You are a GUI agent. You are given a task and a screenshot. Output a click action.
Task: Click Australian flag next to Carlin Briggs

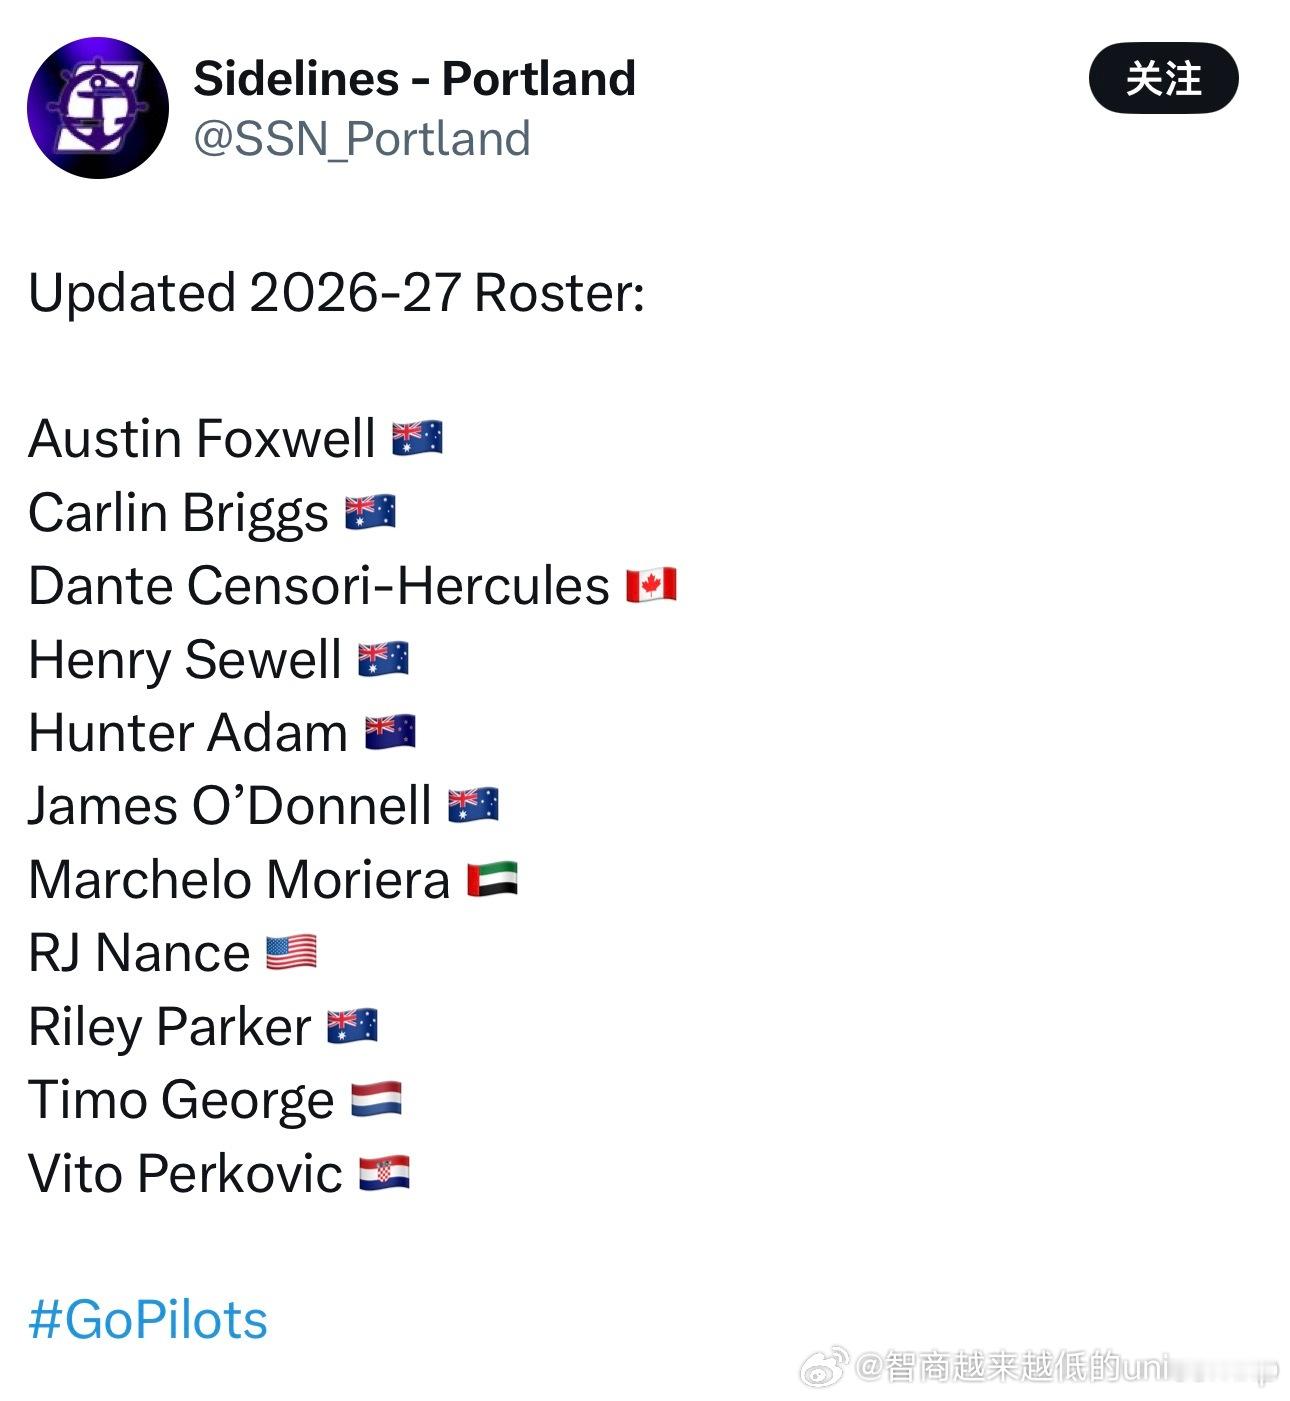point(370,512)
